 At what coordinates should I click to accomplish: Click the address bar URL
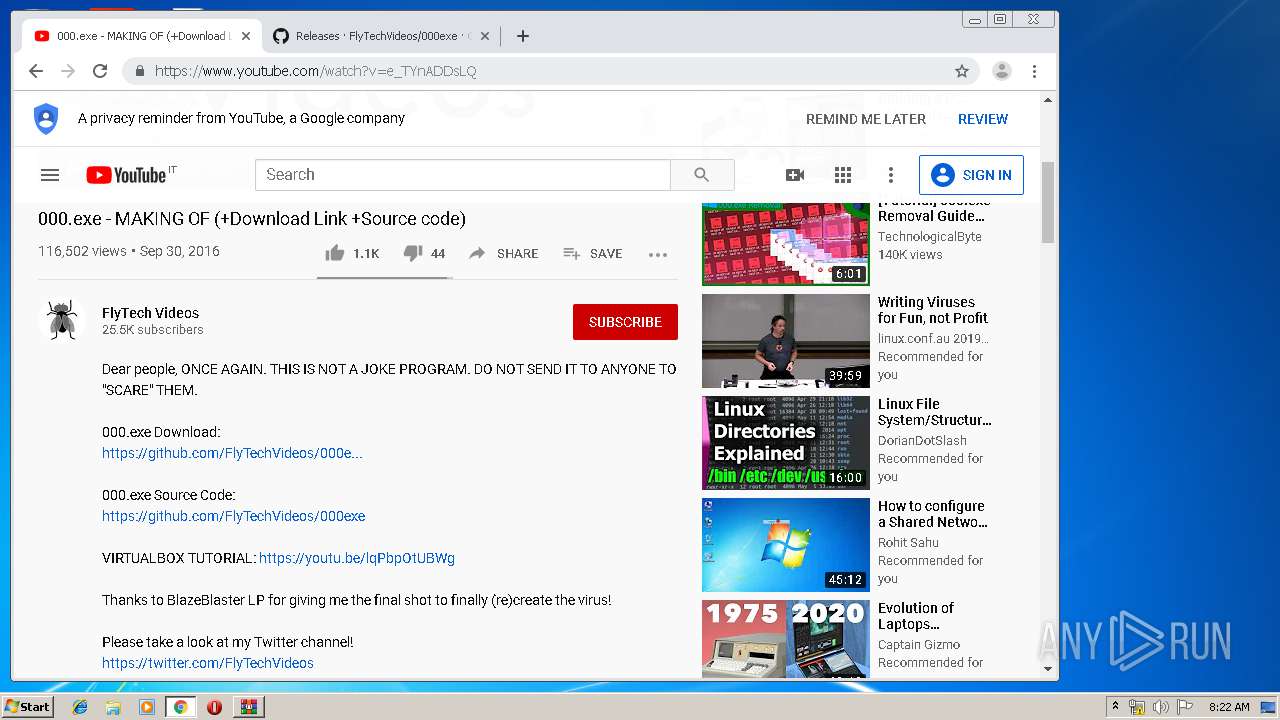[315, 71]
